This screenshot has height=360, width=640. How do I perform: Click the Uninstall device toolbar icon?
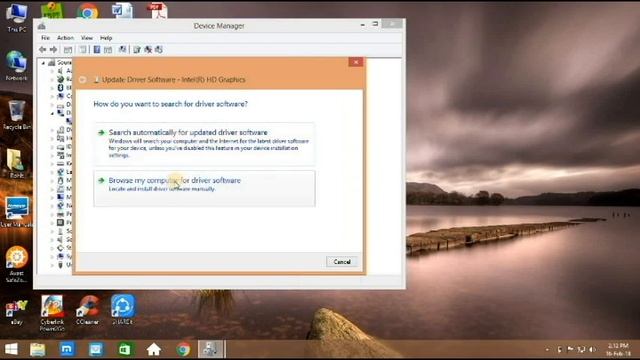tap(148, 49)
